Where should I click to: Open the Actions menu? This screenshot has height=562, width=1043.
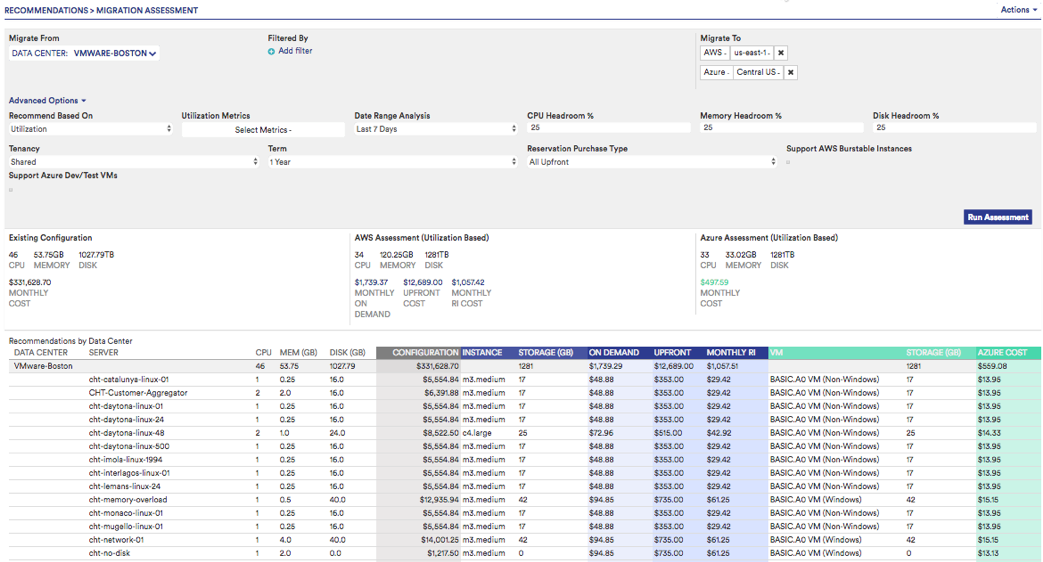[x=1018, y=10]
